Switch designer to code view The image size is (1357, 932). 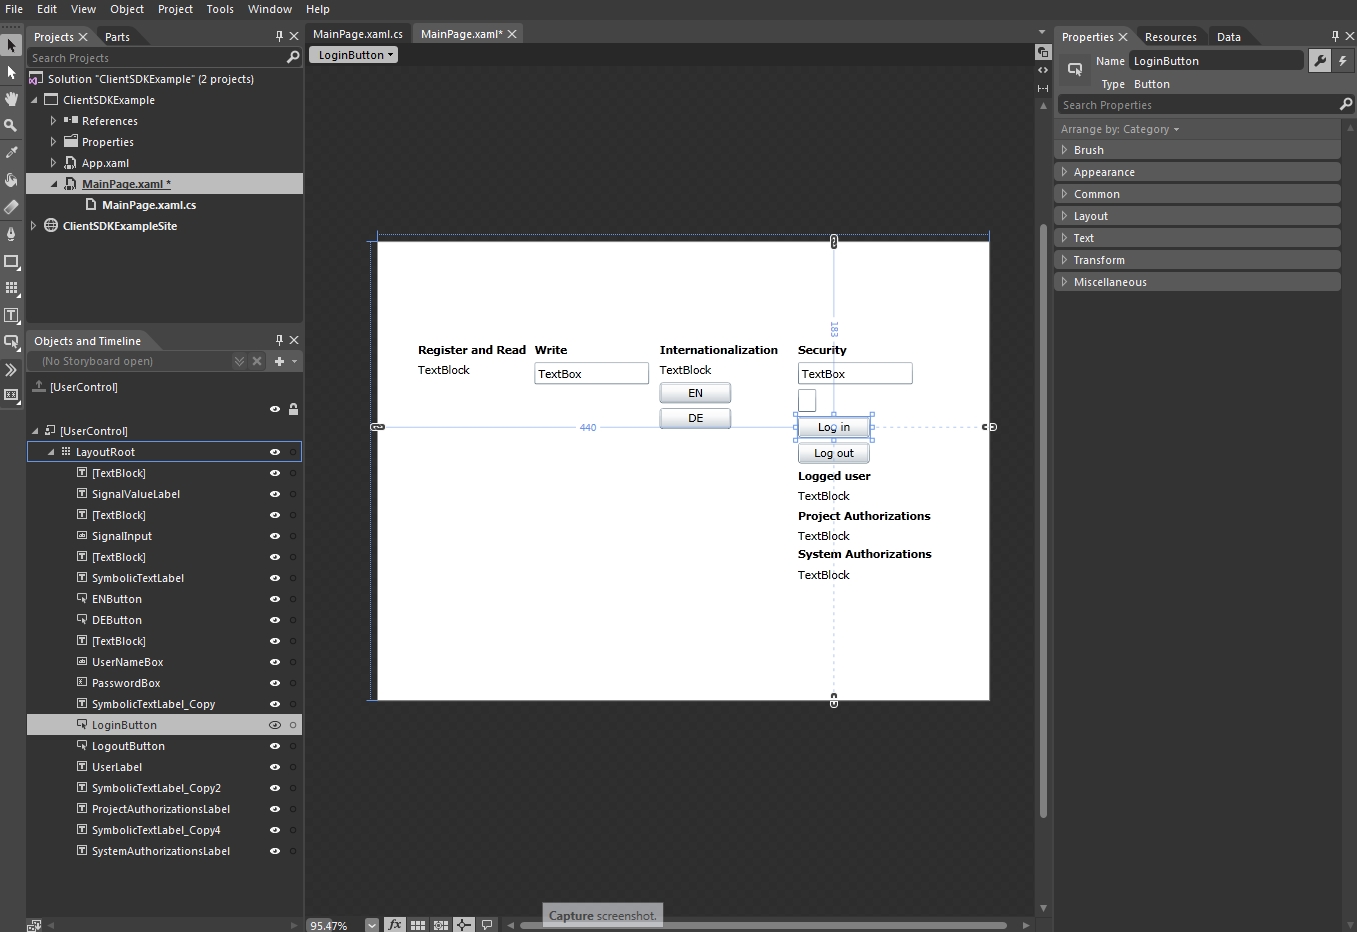click(1043, 70)
